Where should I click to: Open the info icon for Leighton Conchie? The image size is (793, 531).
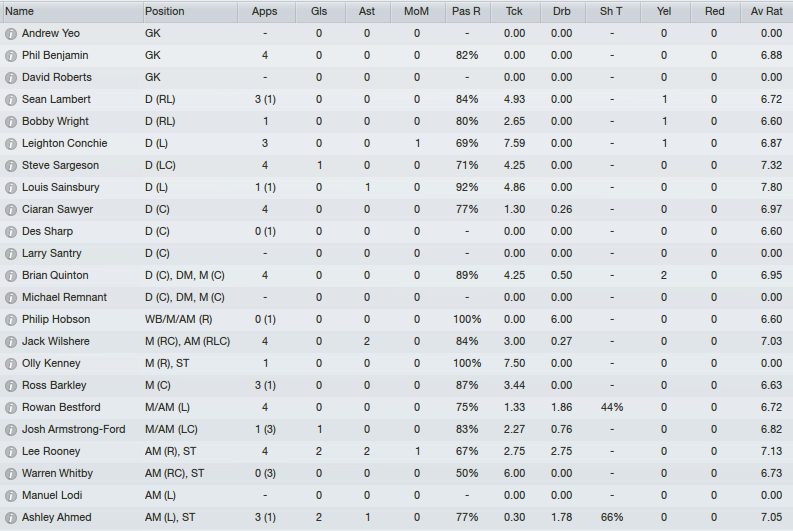(11, 144)
